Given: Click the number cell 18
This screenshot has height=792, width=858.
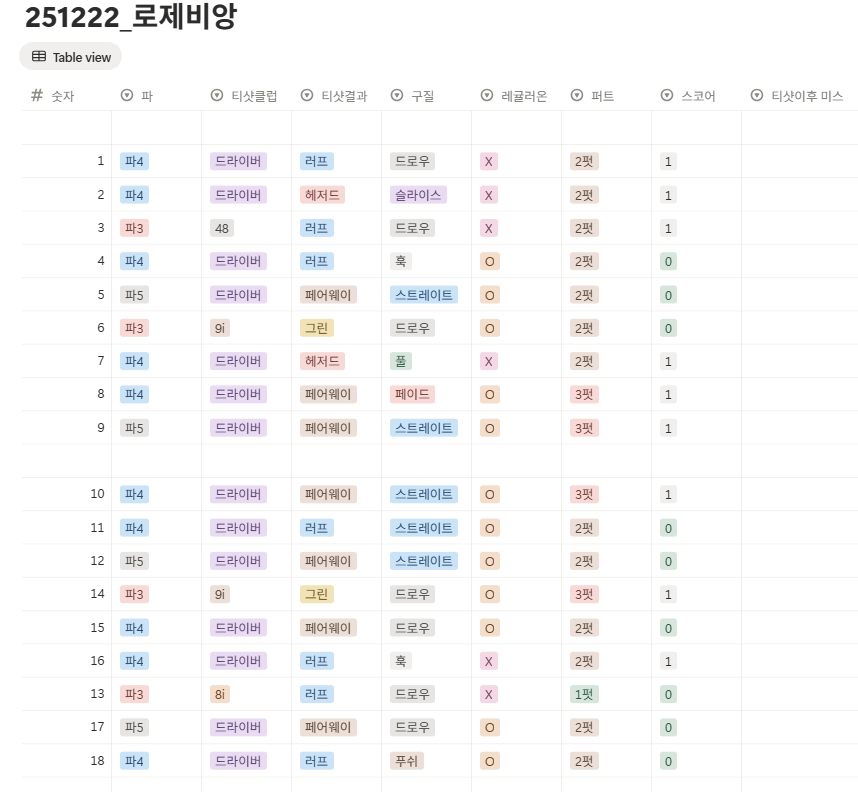Looking at the screenshot, I should point(66,761).
